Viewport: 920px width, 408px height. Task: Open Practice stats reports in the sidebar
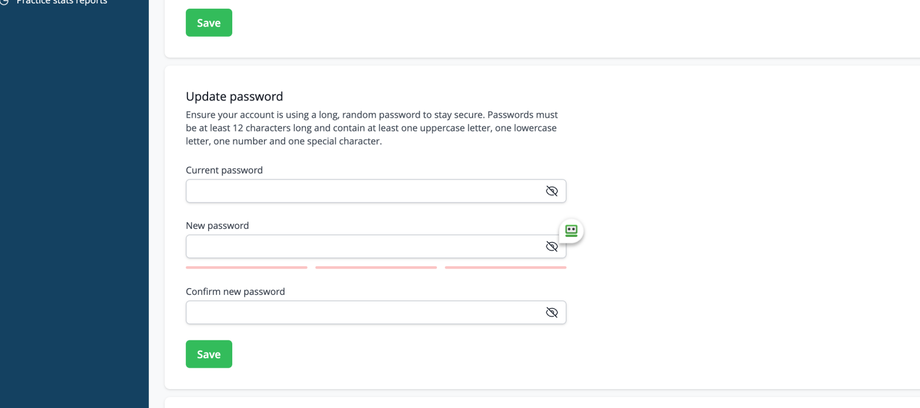click(x=62, y=3)
